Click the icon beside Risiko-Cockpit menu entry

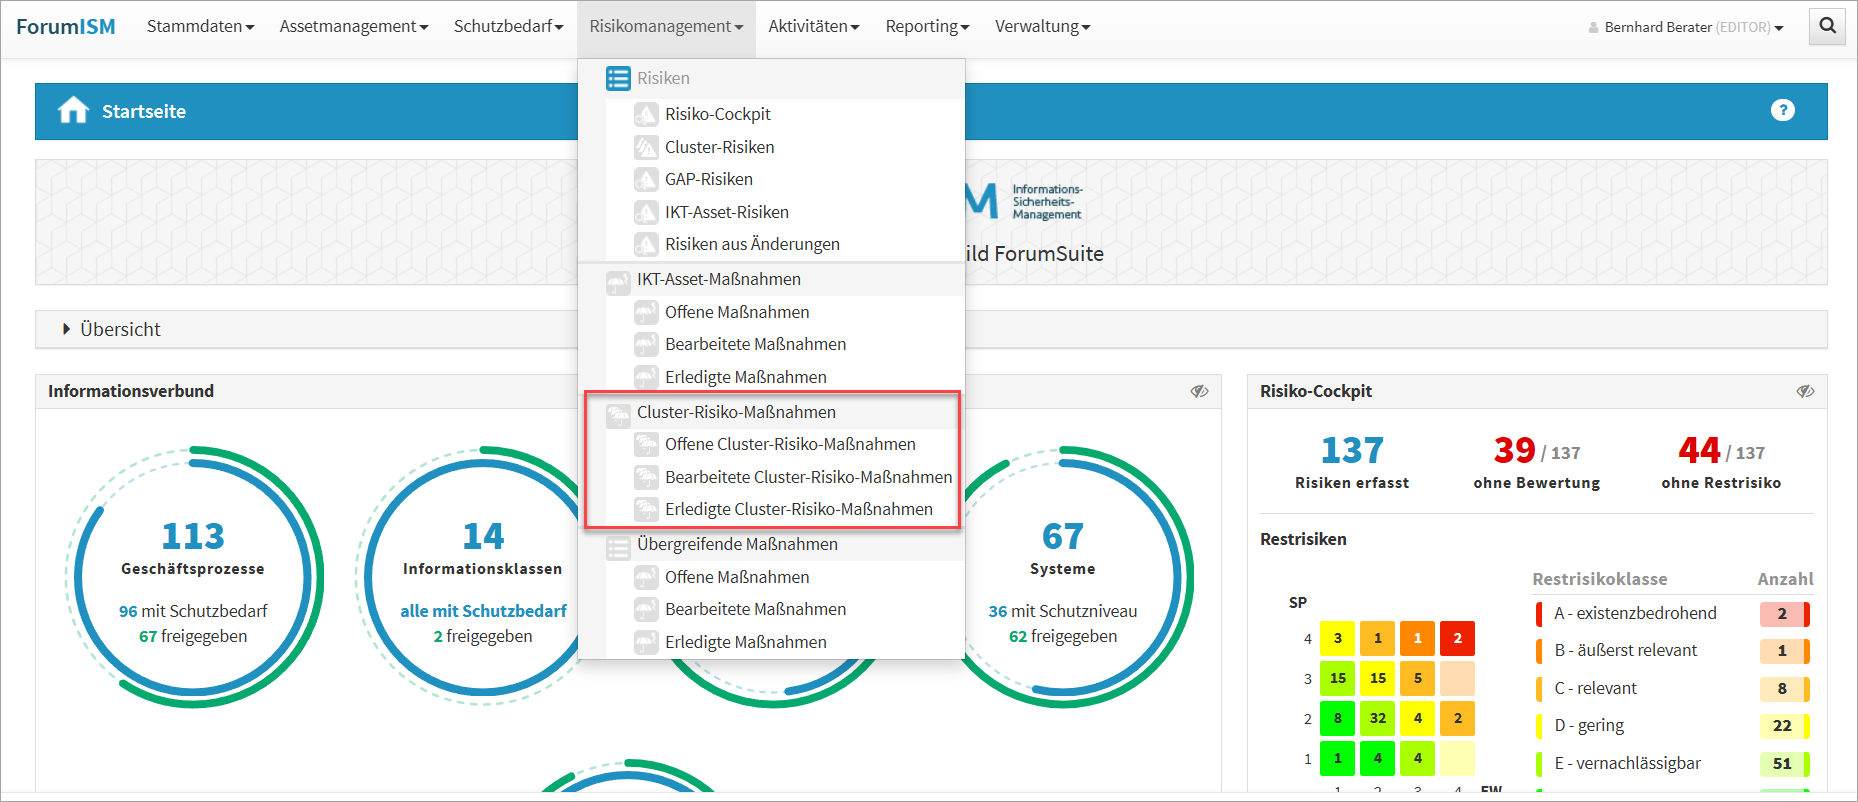point(646,115)
